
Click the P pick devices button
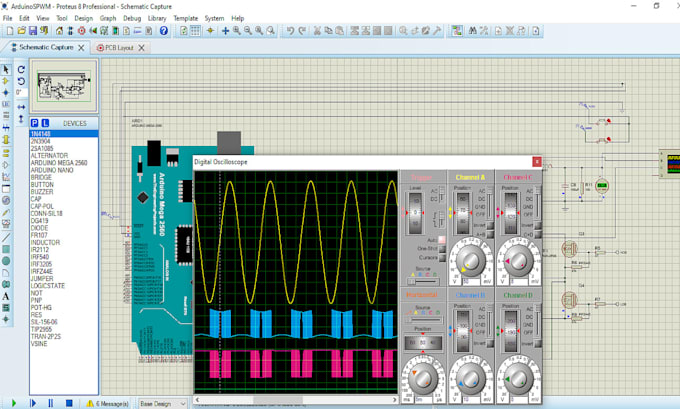point(35,123)
